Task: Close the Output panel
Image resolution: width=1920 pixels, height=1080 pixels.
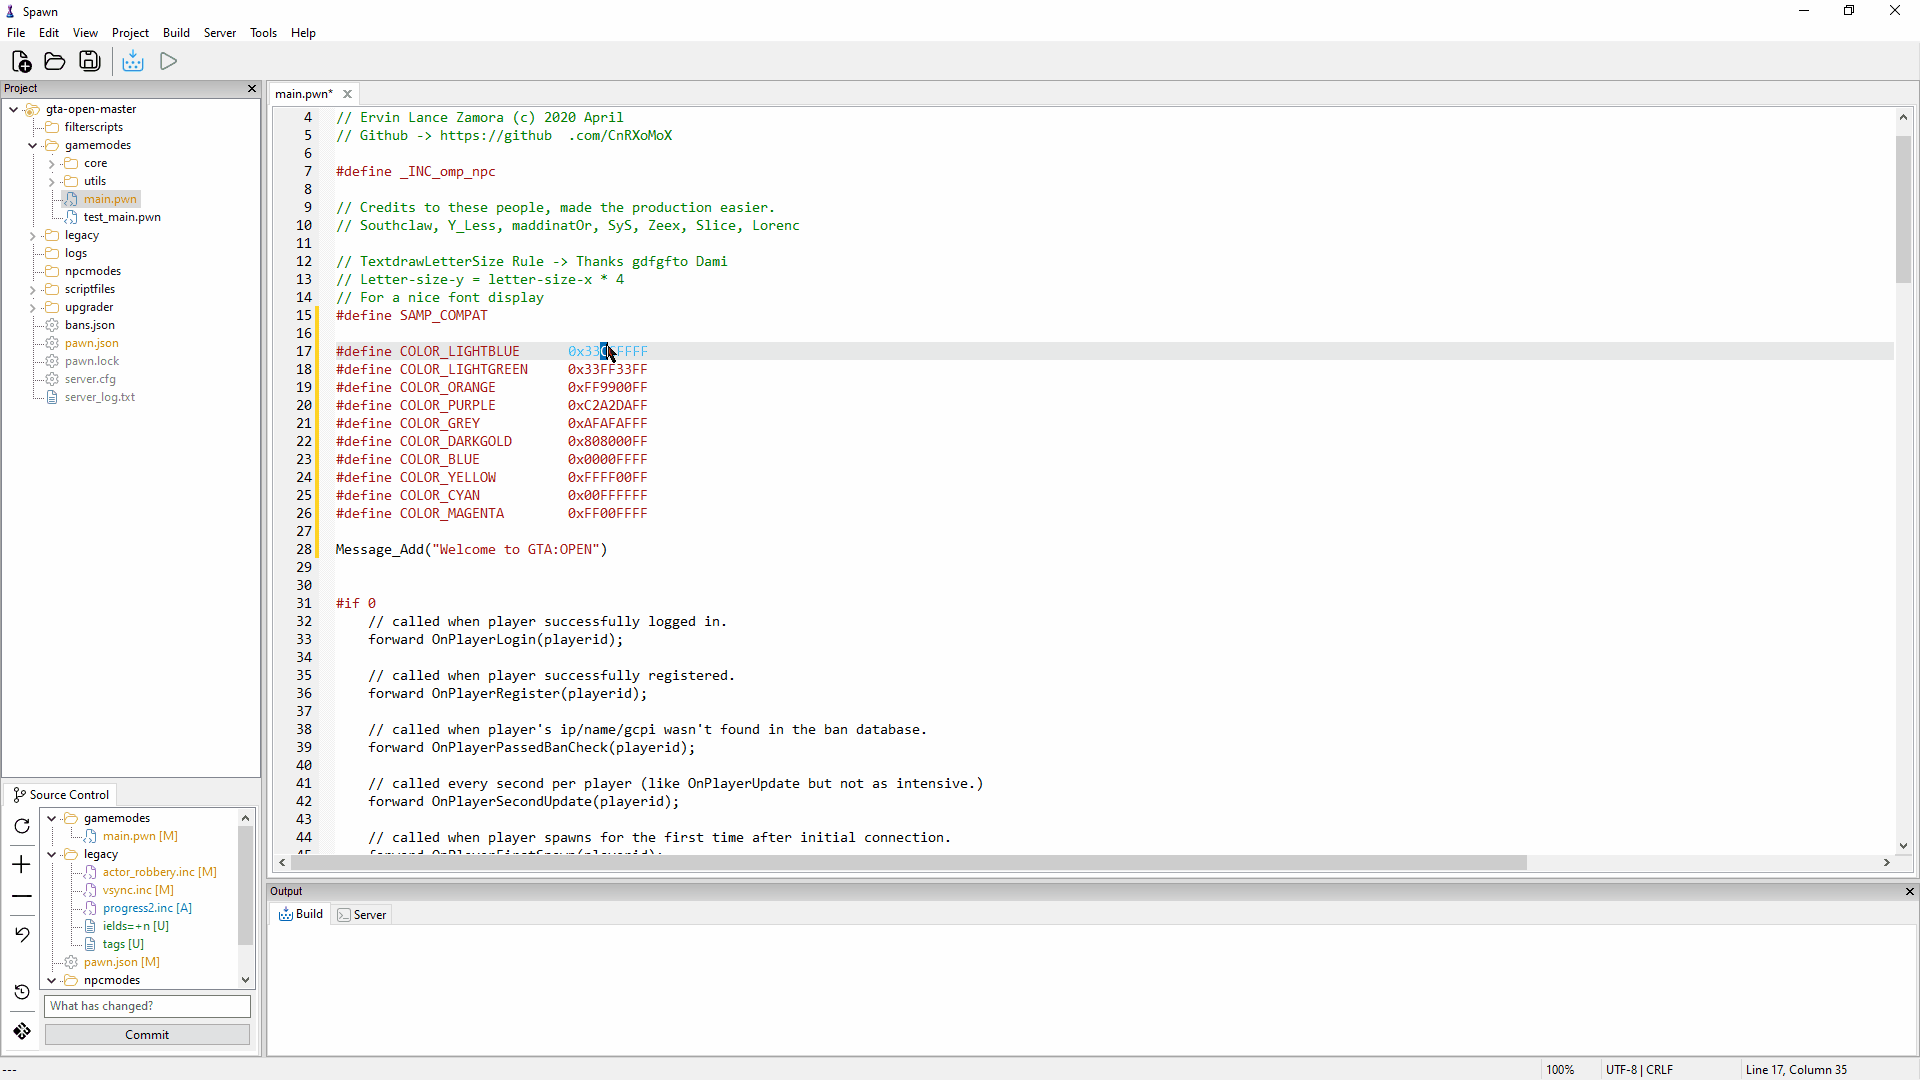Action: point(1909,891)
